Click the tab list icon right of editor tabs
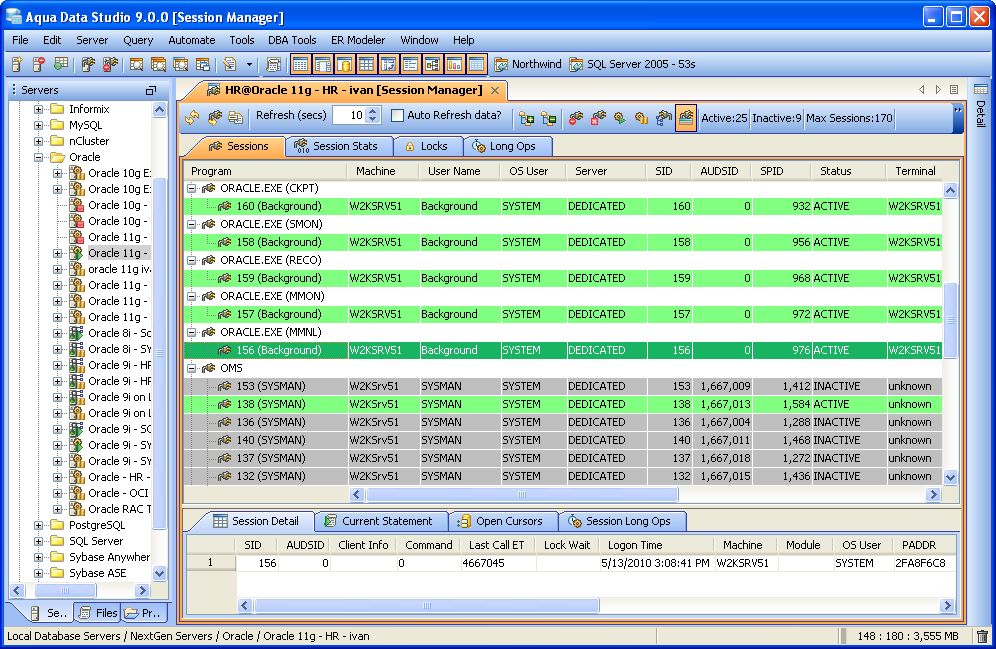Image resolution: width=996 pixels, height=649 pixels. click(954, 90)
